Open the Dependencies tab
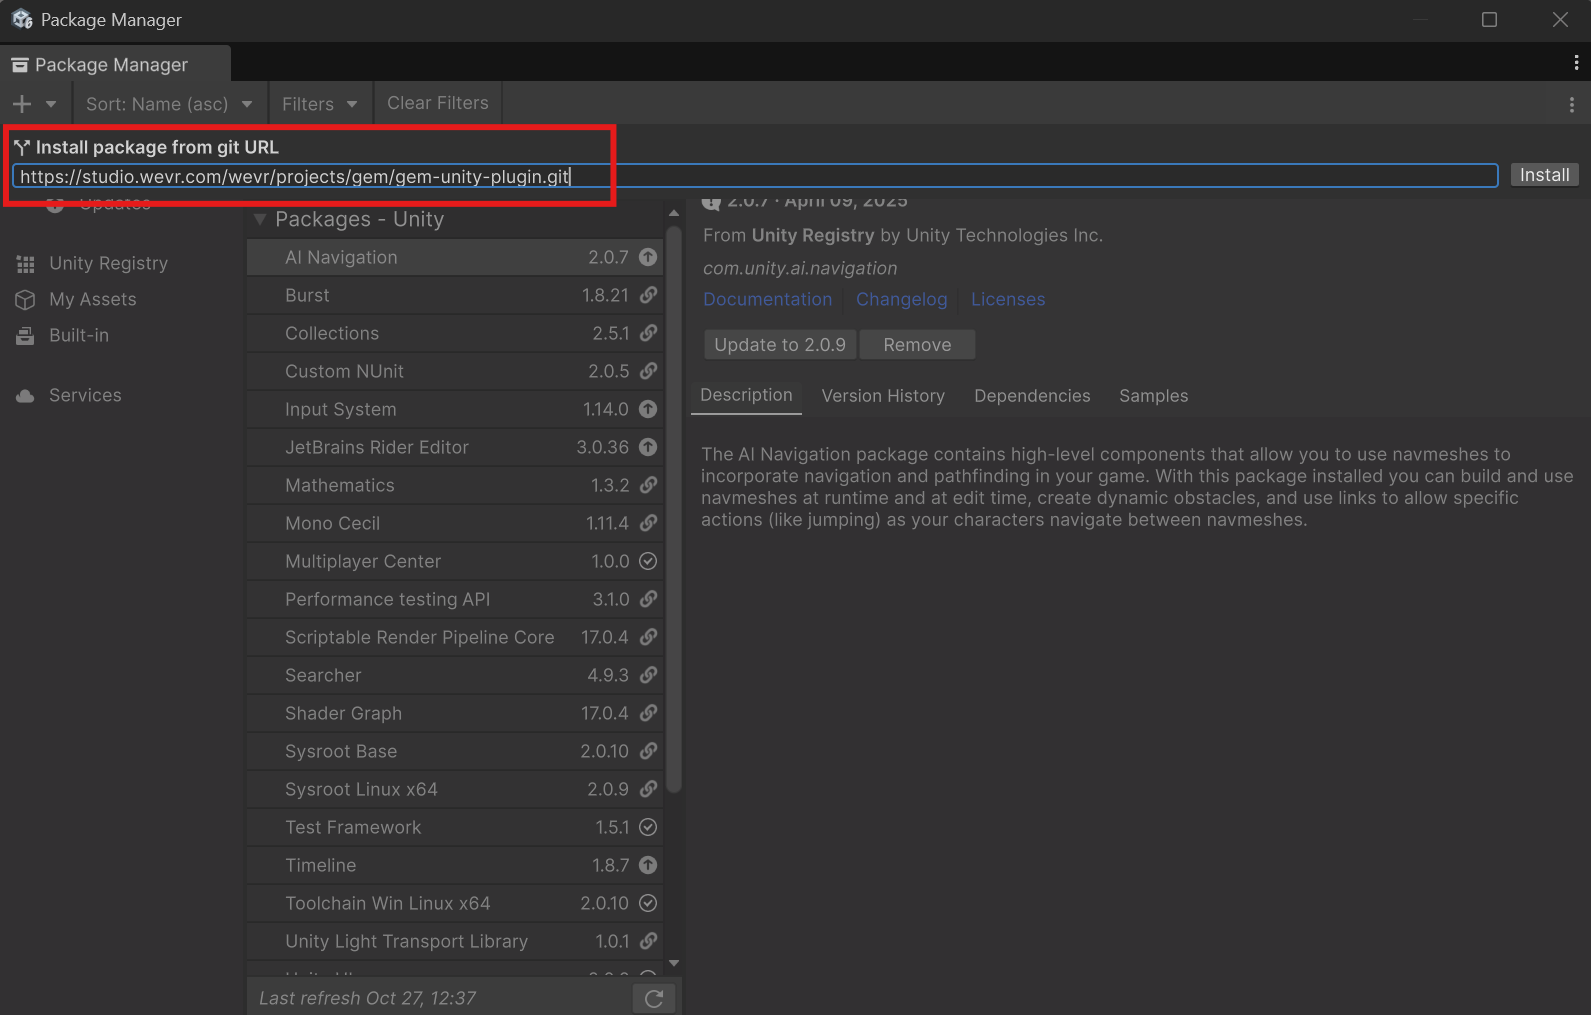 coord(1032,396)
